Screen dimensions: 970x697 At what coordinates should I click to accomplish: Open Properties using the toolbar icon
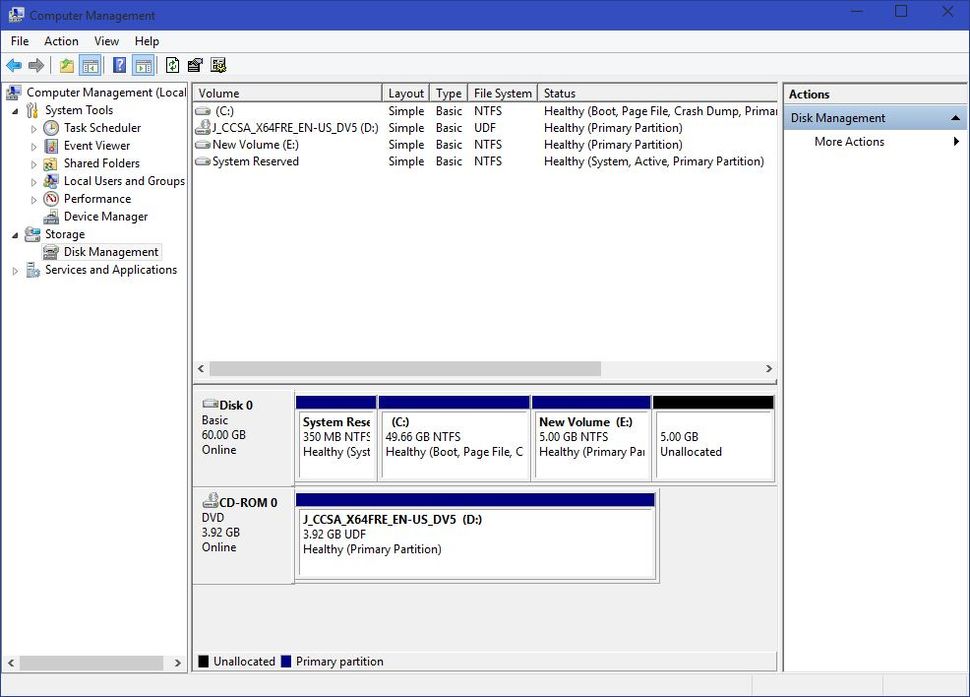pos(193,65)
